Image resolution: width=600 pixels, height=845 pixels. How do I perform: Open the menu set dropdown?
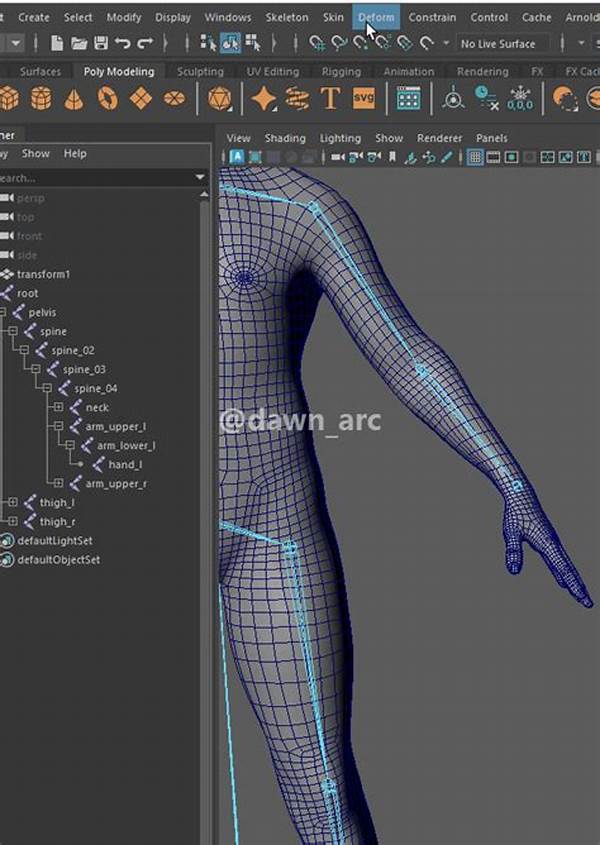[x=17, y=43]
